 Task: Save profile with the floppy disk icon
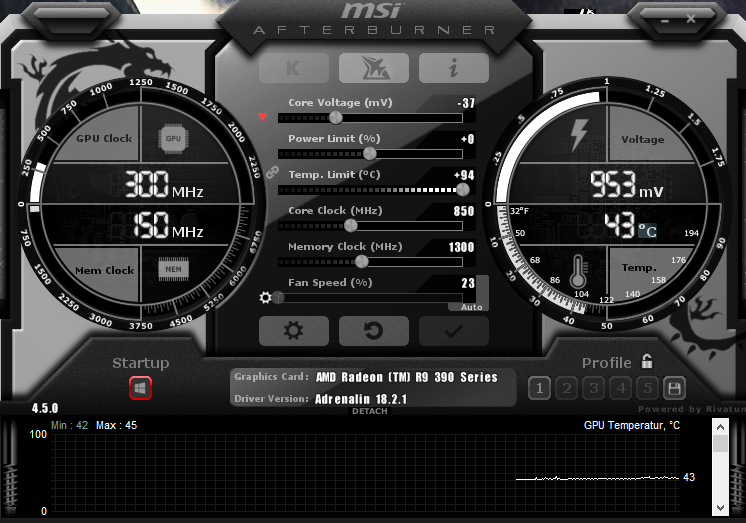[x=675, y=388]
